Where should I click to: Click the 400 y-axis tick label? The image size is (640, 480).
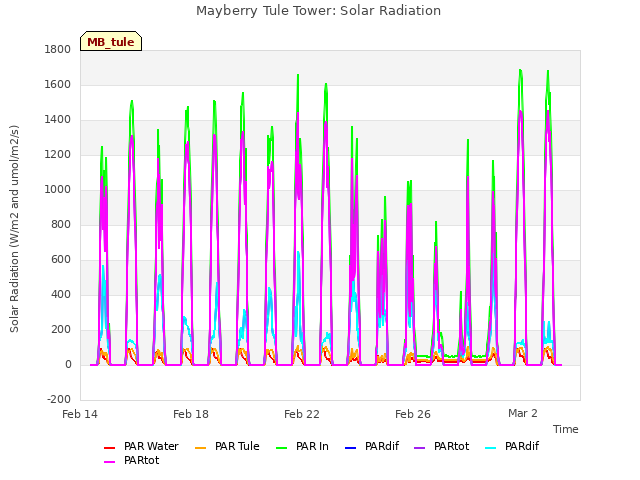pyautogui.click(x=61, y=295)
